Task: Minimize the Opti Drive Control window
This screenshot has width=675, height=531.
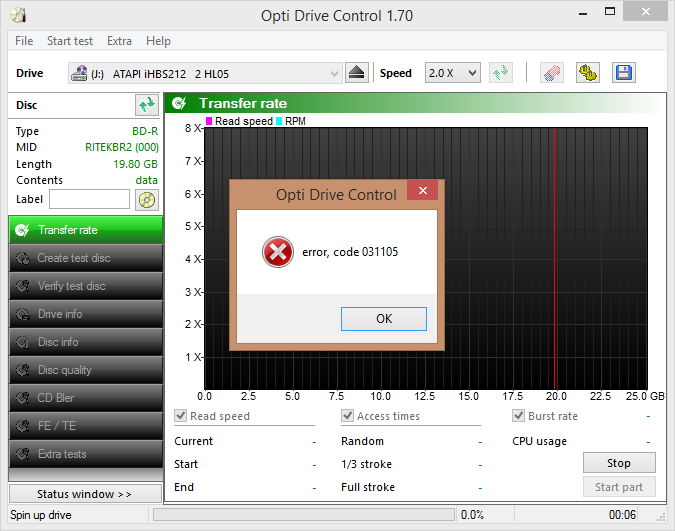Action: tap(583, 13)
